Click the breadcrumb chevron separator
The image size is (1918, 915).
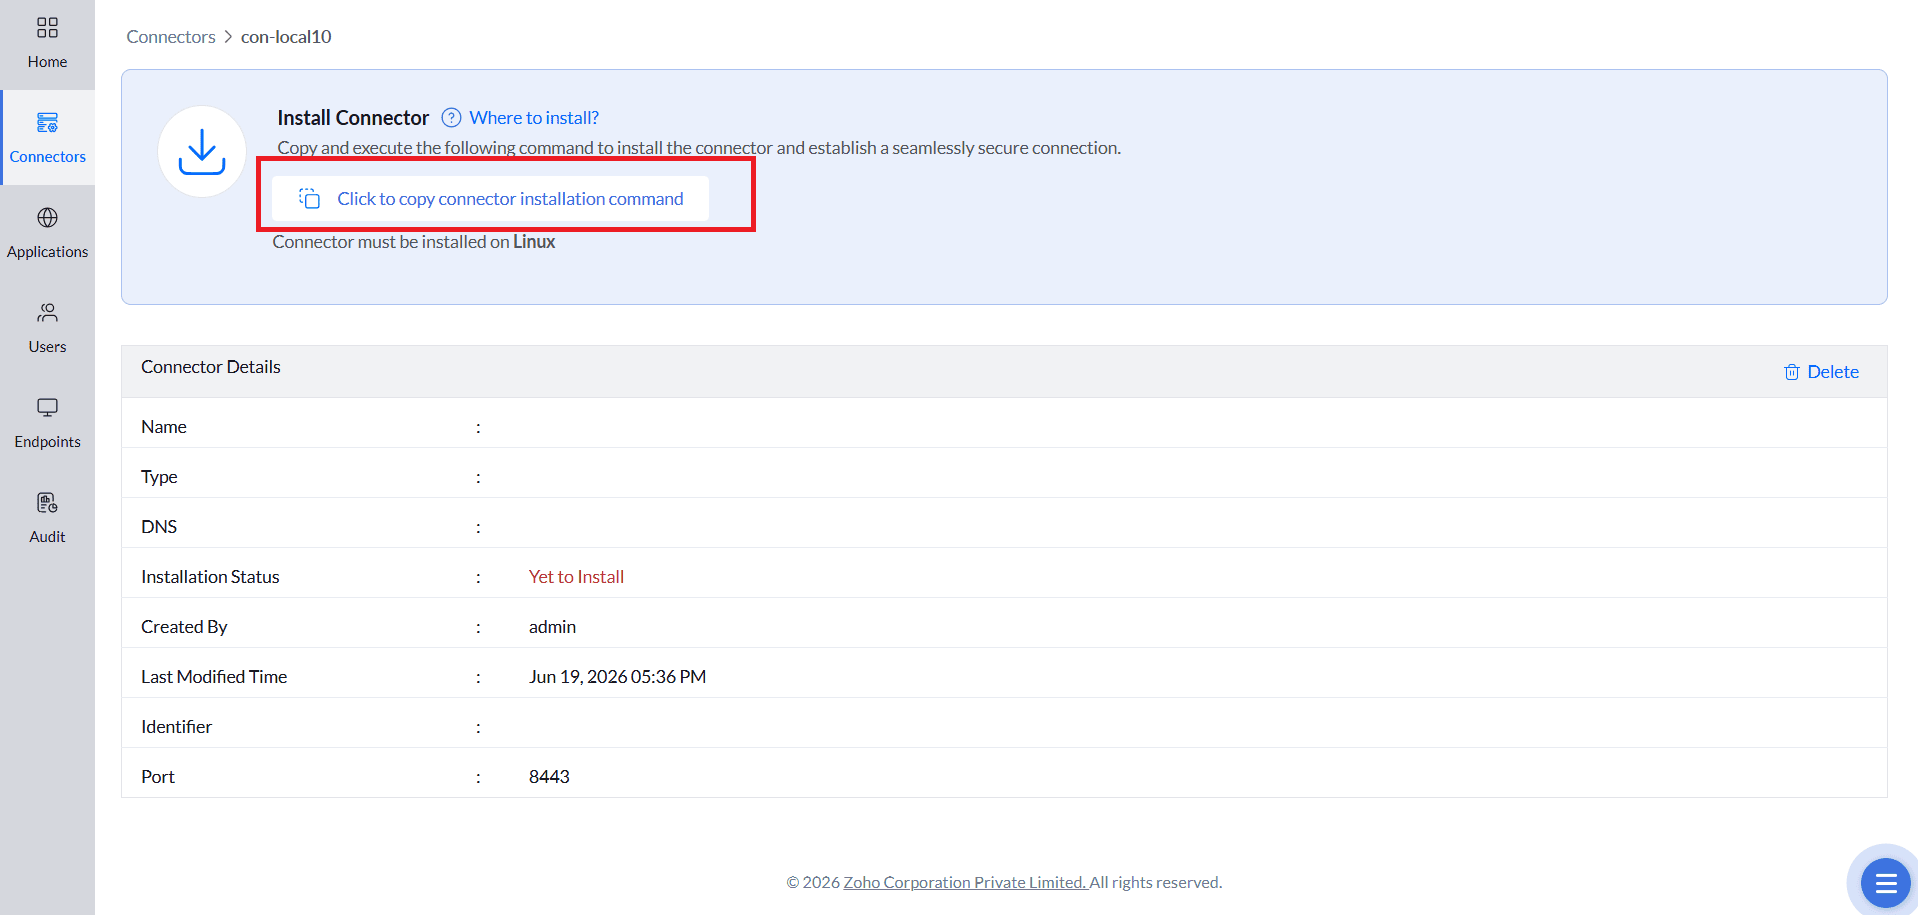point(228,37)
